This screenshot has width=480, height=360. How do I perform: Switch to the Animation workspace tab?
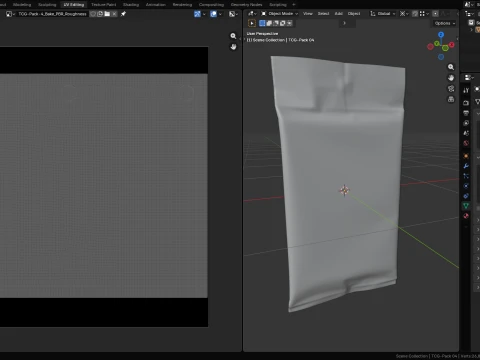156,5
